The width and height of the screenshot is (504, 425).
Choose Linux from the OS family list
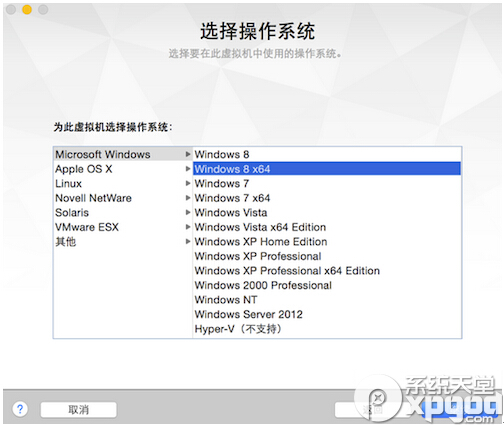(x=123, y=183)
